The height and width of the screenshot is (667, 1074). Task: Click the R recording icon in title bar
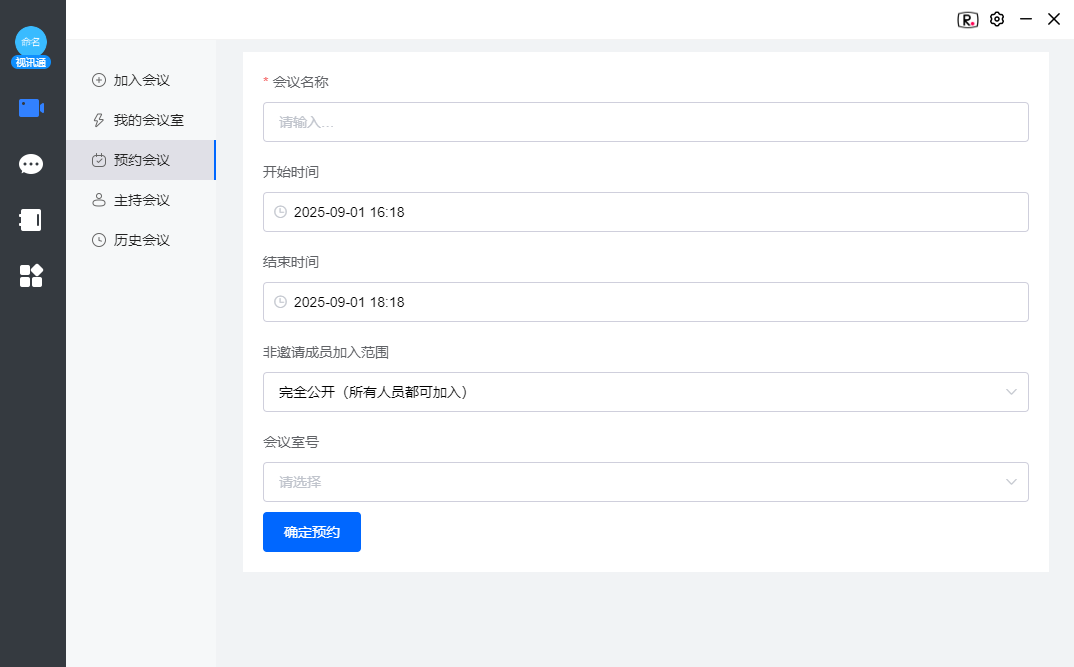pos(966,19)
